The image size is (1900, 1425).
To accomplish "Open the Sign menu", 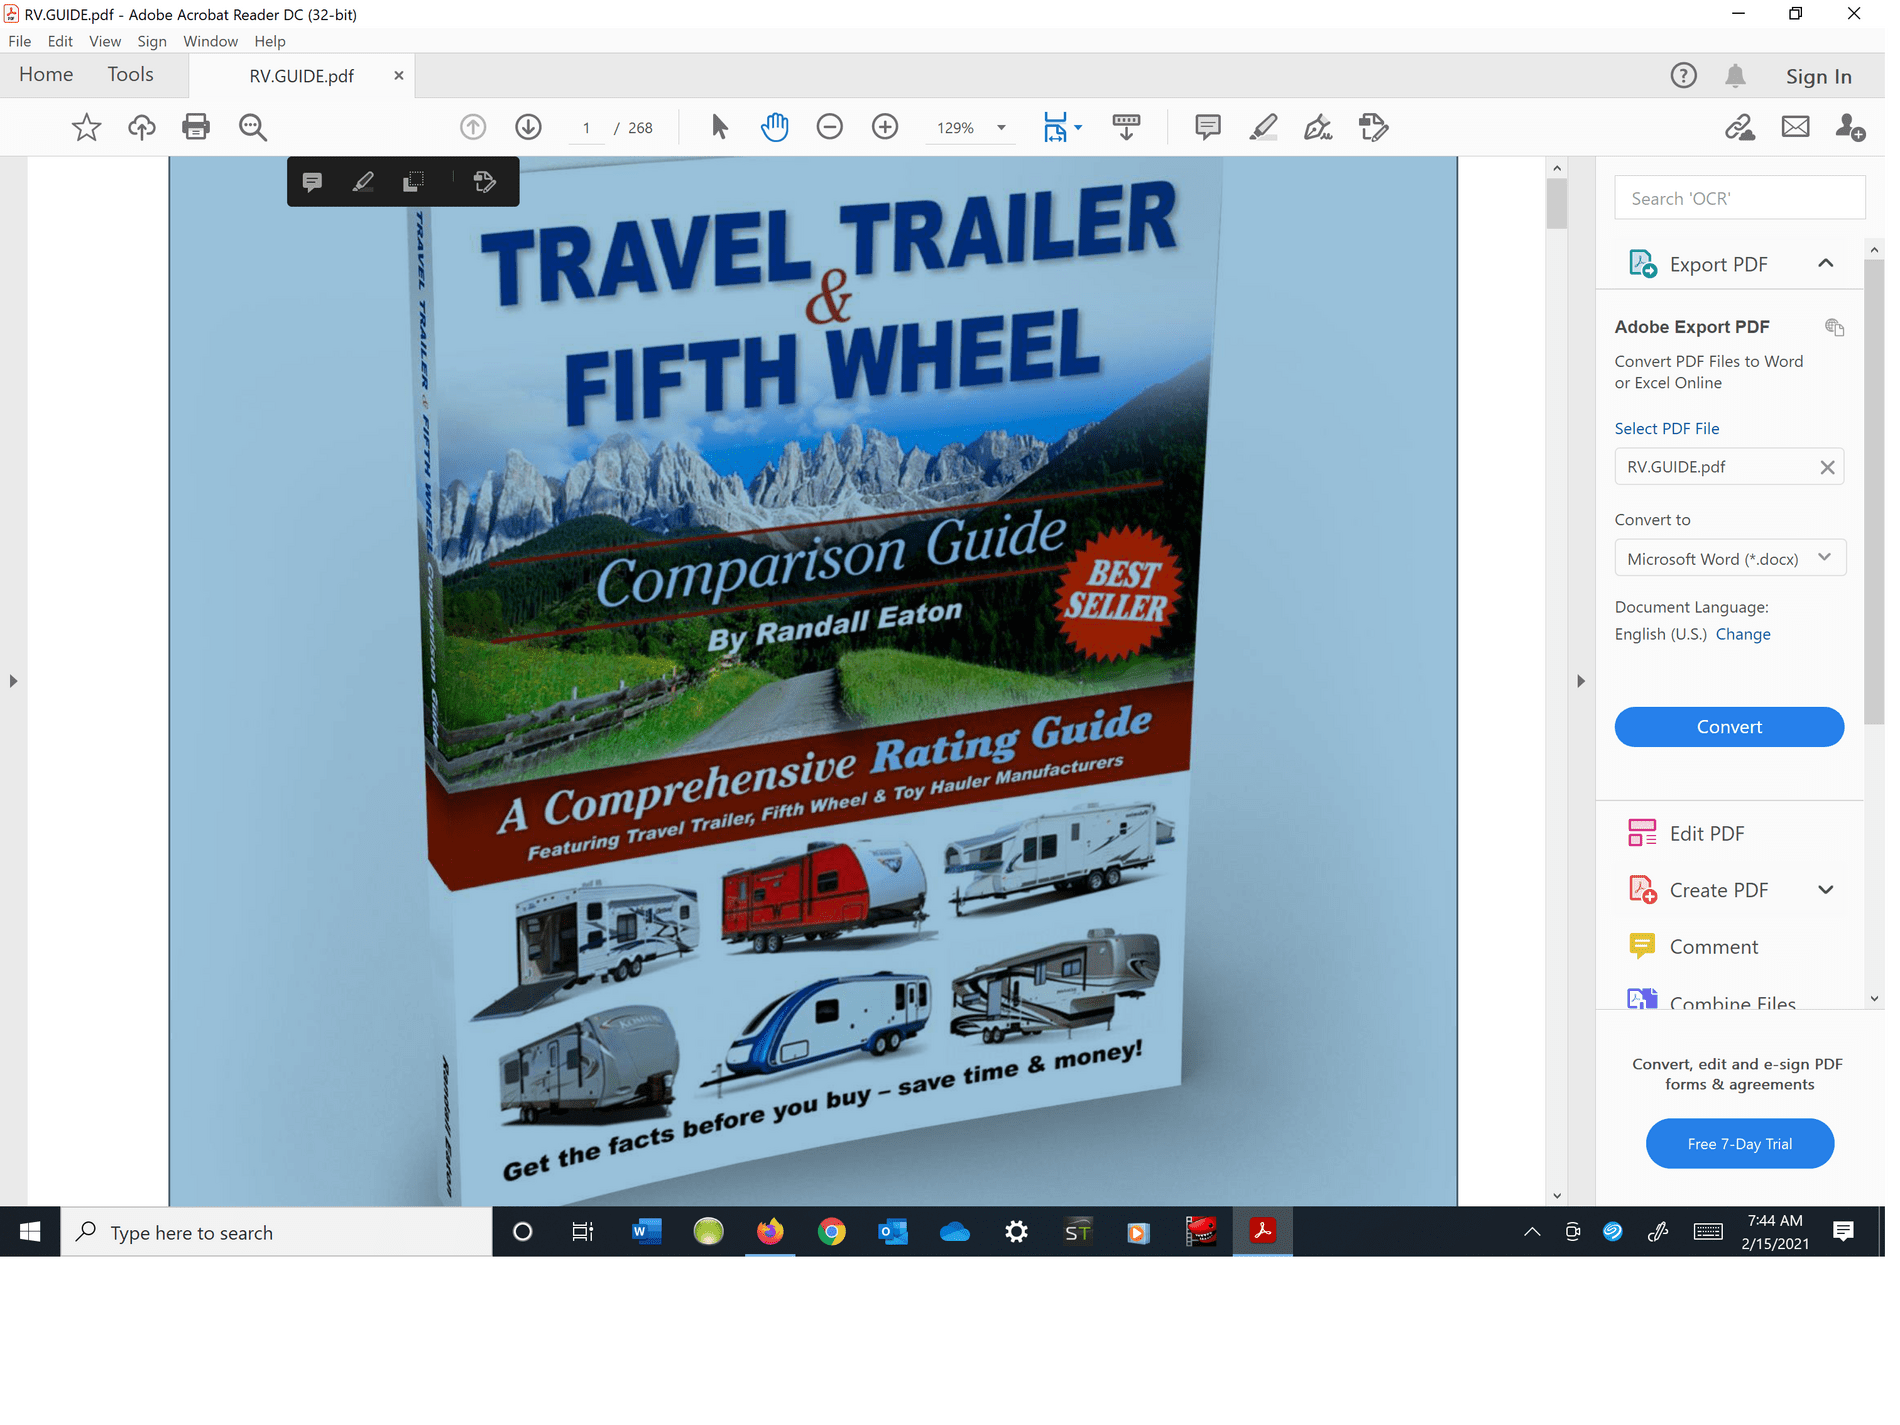I will point(152,41).
